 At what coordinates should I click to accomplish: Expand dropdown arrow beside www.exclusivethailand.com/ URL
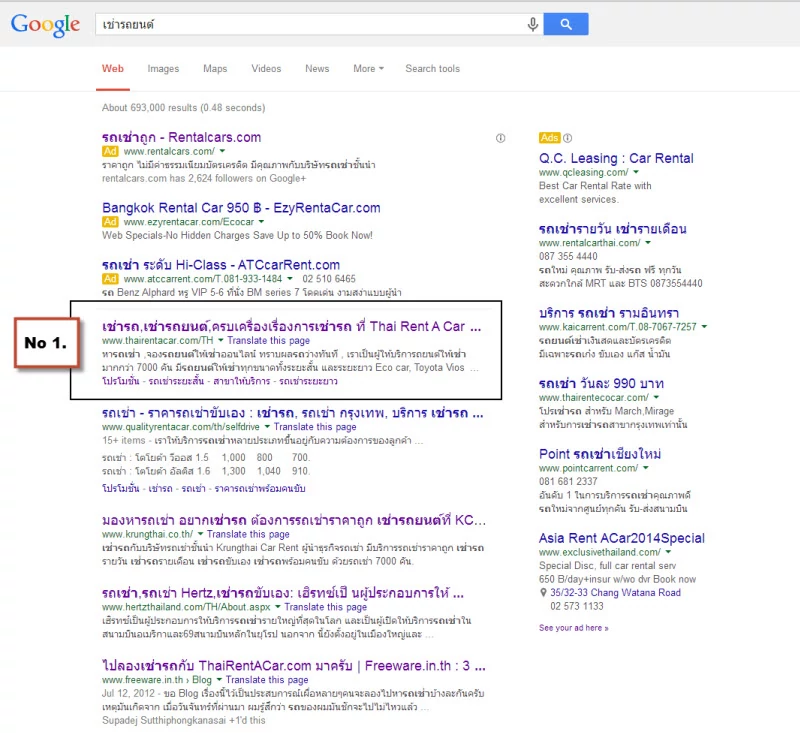[x=668, y=552]
